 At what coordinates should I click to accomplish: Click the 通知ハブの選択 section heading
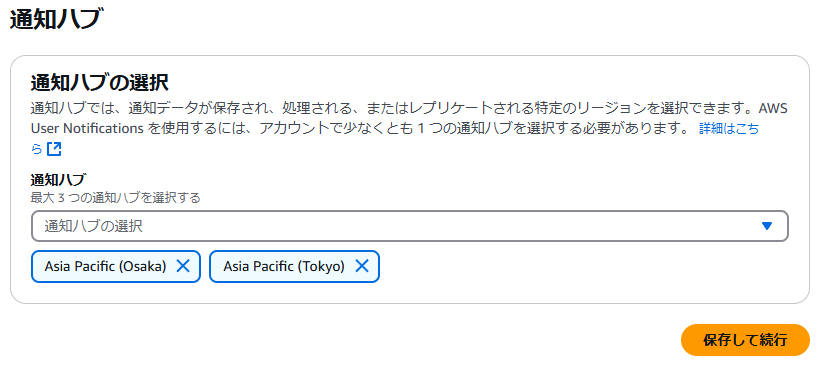100,83
